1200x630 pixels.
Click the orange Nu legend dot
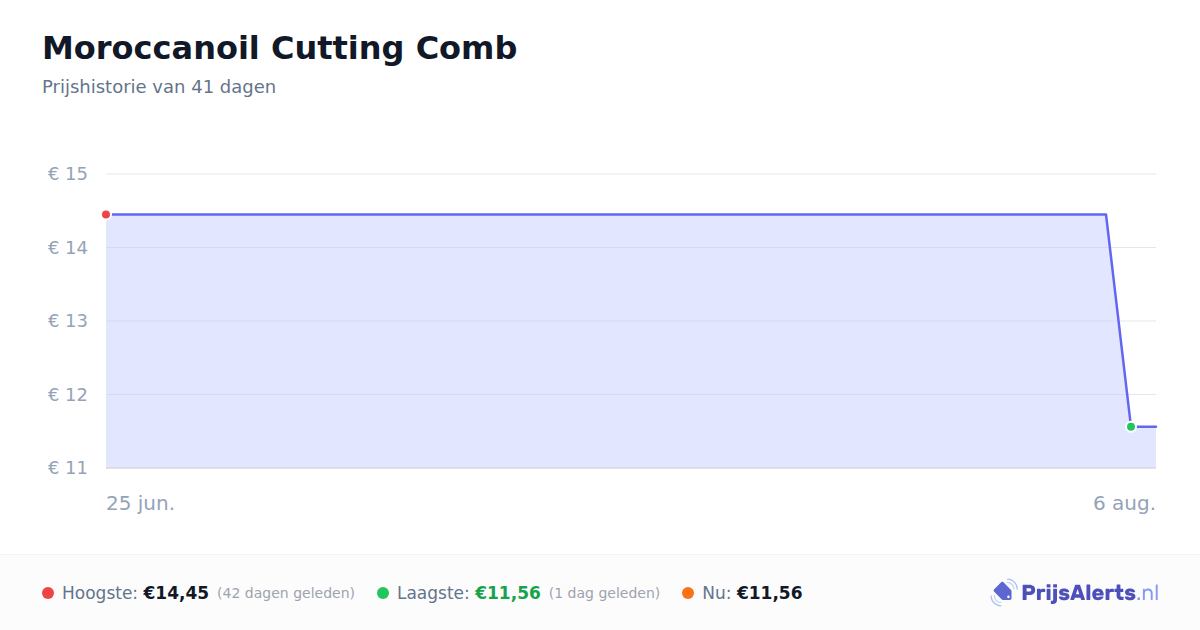click(x=688, y=593)
